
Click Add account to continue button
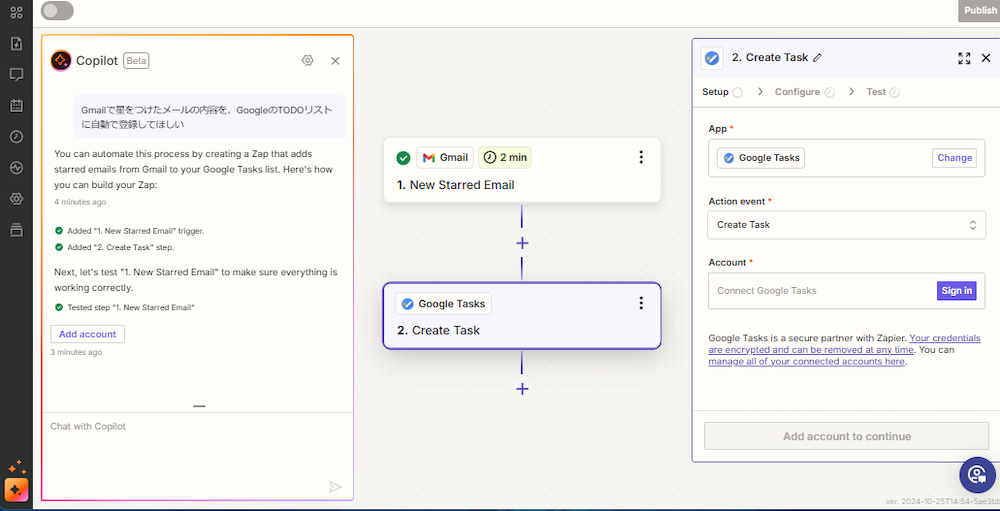846,436
